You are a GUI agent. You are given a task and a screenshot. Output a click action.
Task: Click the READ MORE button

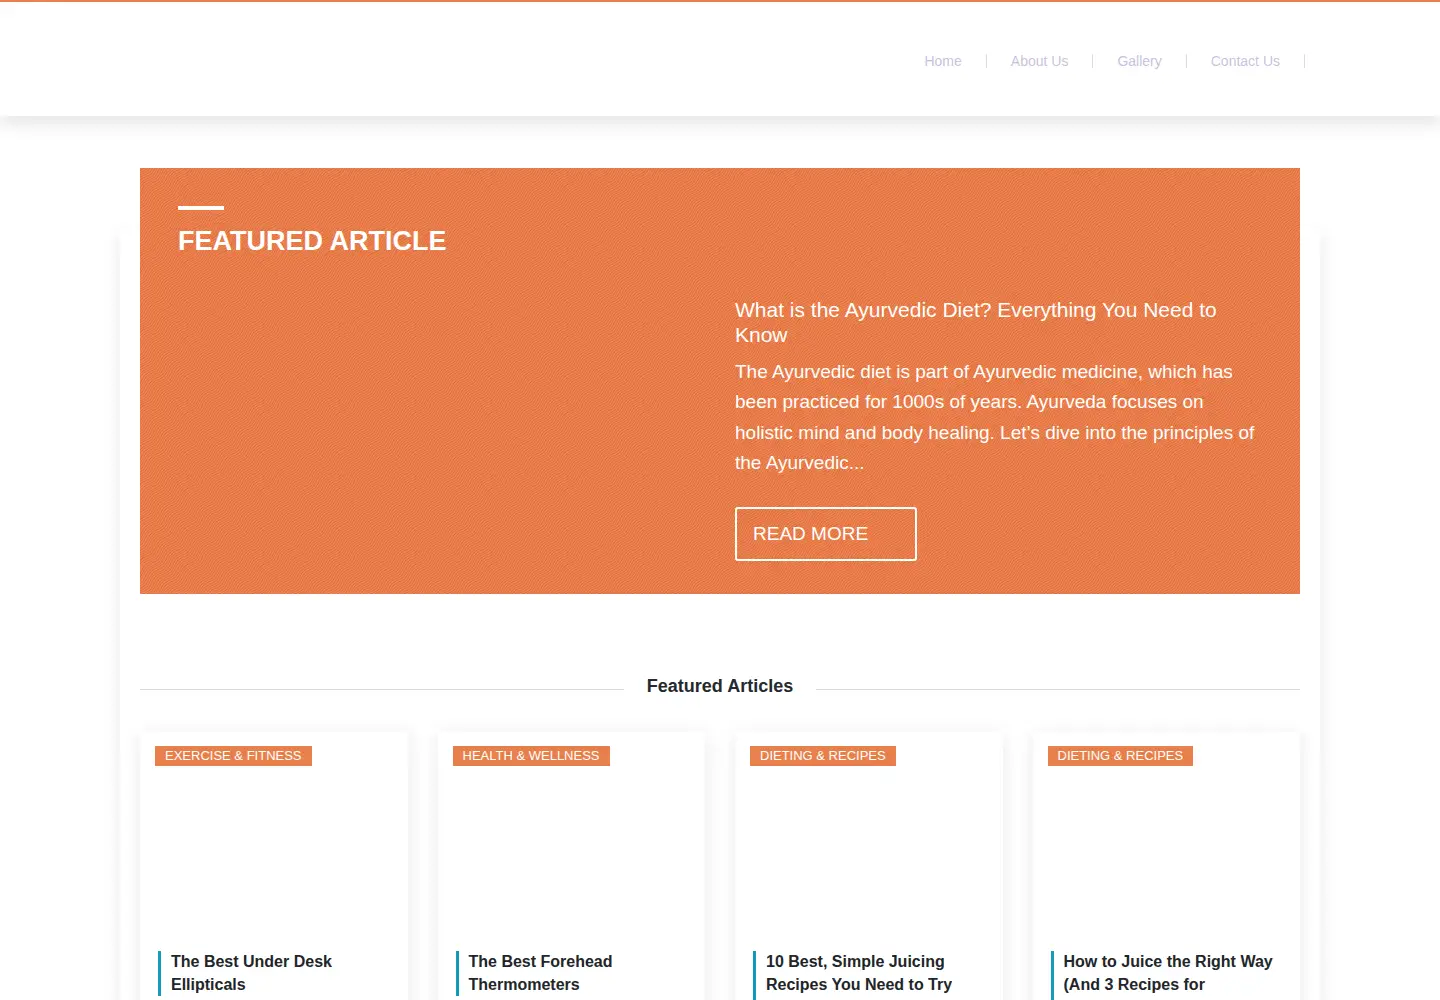coord(825,534)
